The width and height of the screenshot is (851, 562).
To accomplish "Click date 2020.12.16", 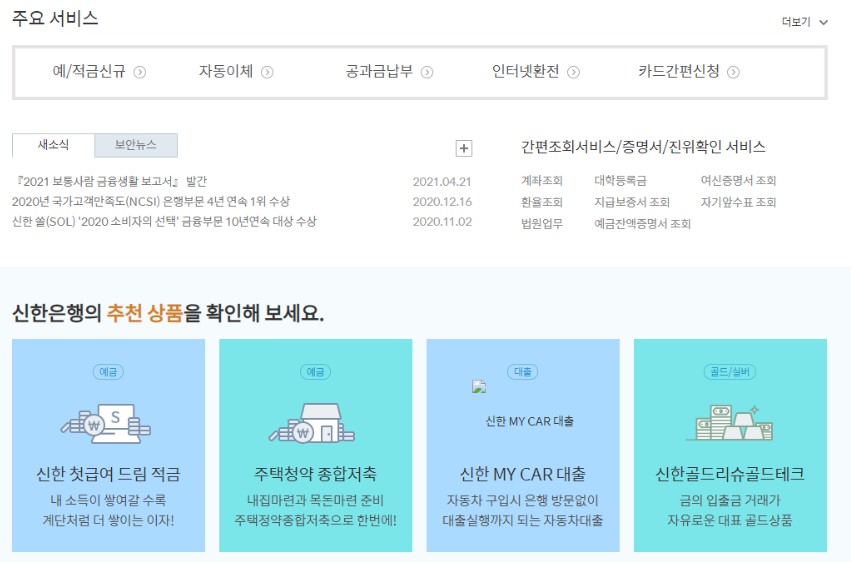I will pos(442,202).
